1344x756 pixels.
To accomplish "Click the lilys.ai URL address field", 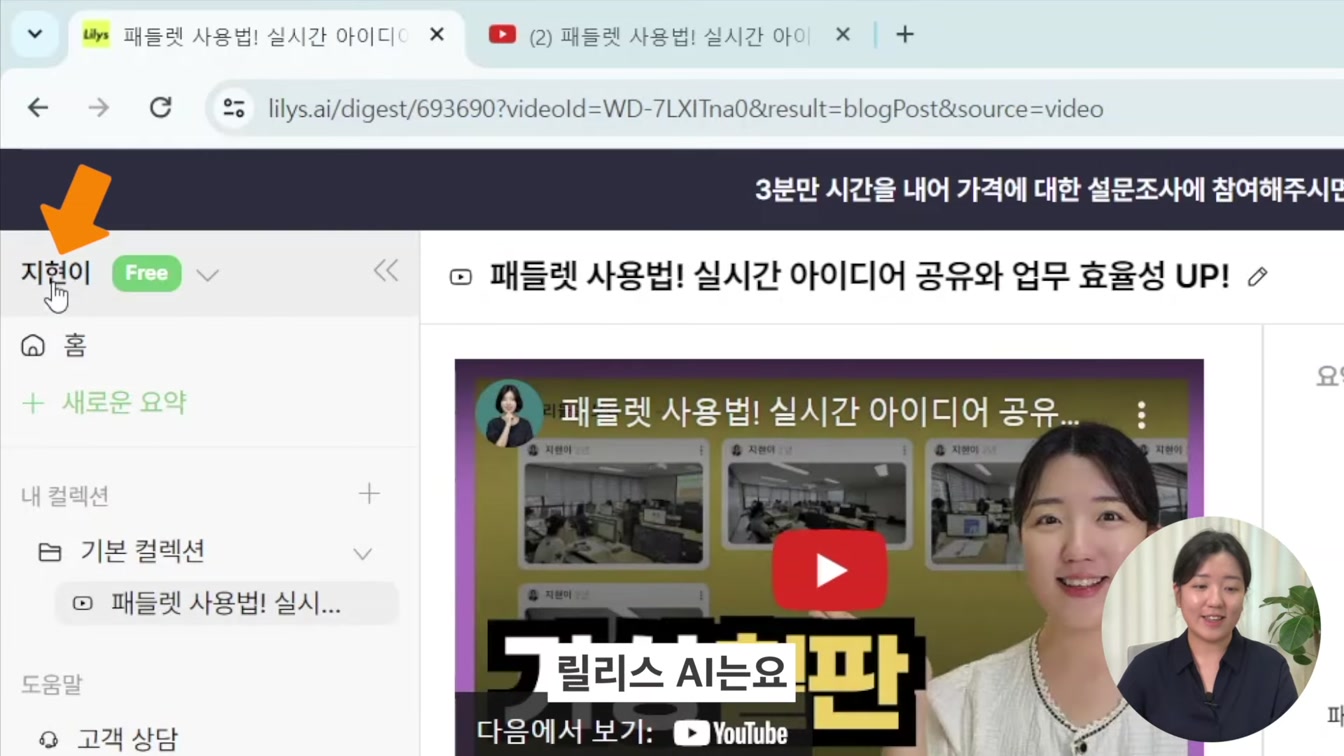I will pyautogui.click(x=686, y=109).
